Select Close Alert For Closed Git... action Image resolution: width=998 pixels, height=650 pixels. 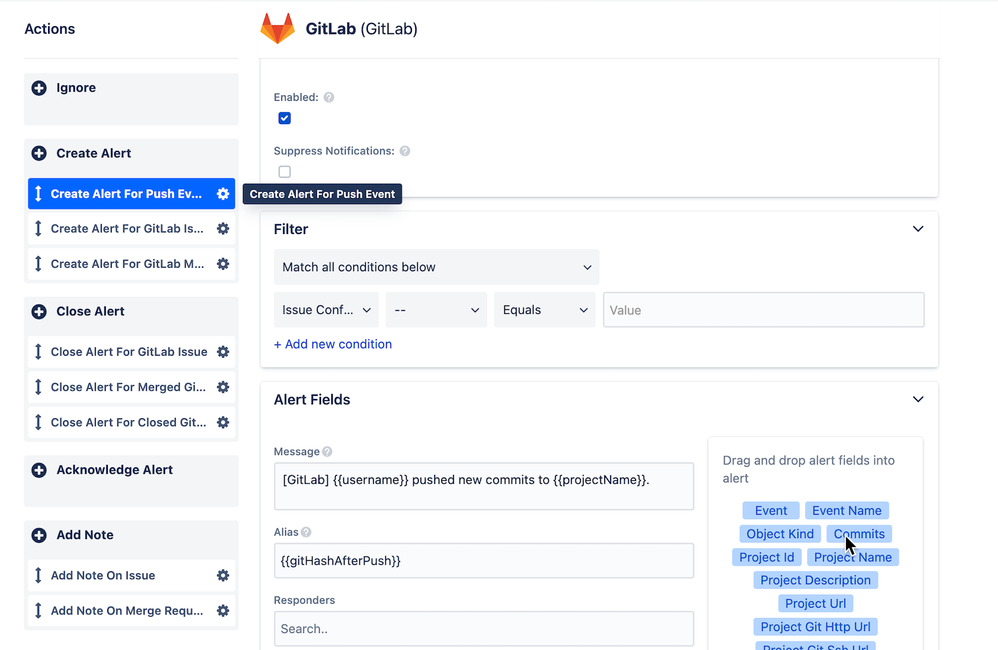point(132,422)
